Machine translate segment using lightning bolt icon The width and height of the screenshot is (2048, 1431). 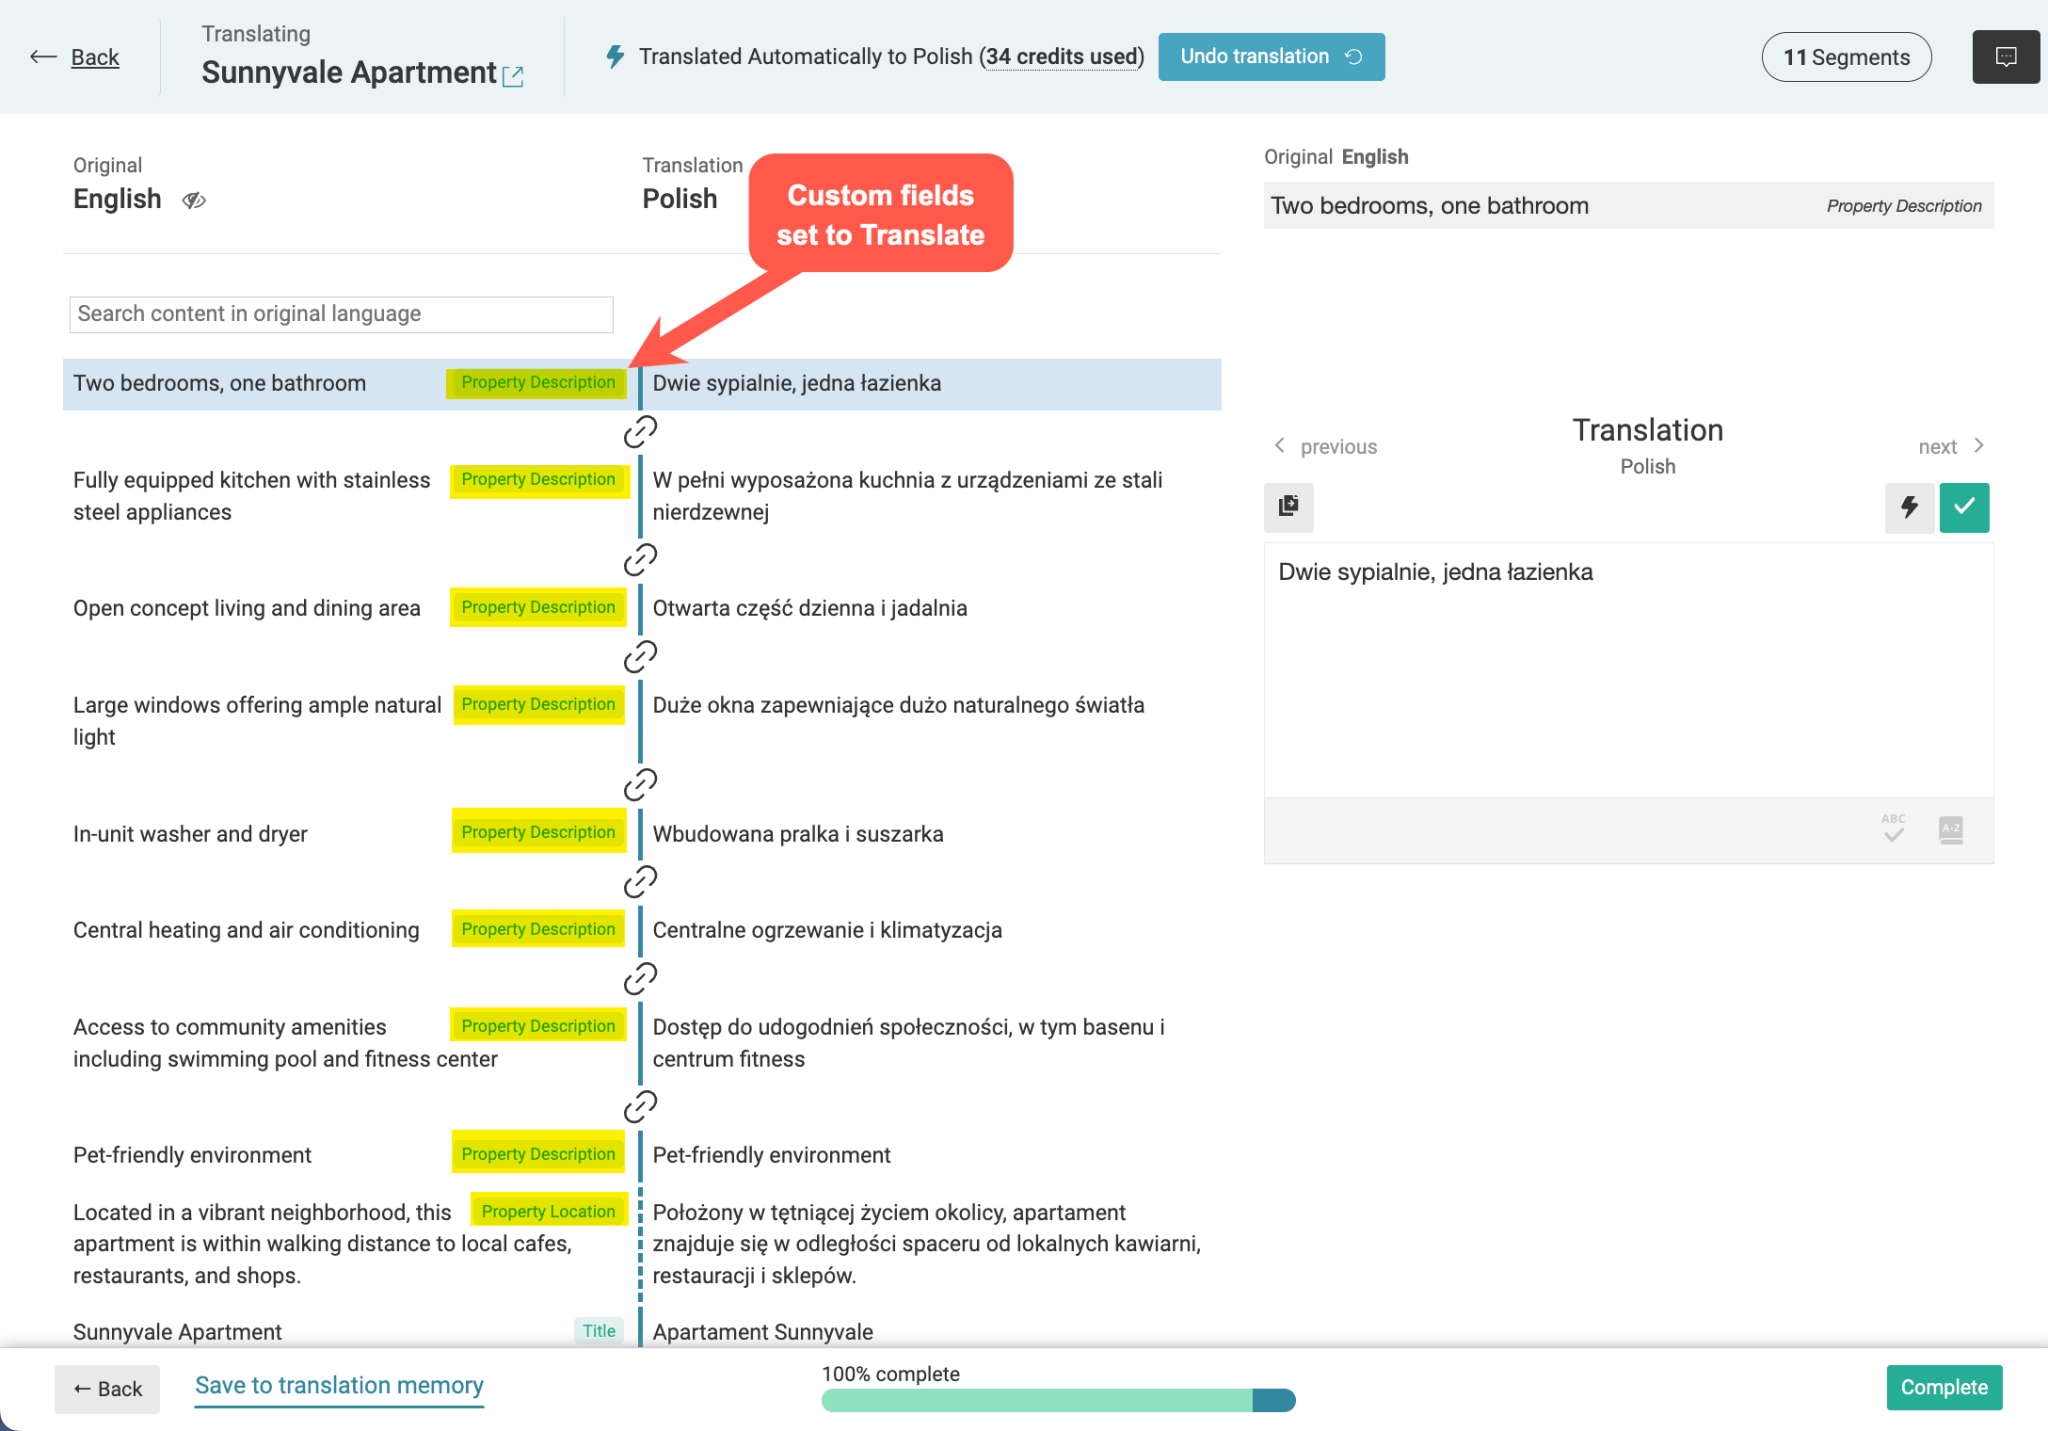pos(1910,507)
